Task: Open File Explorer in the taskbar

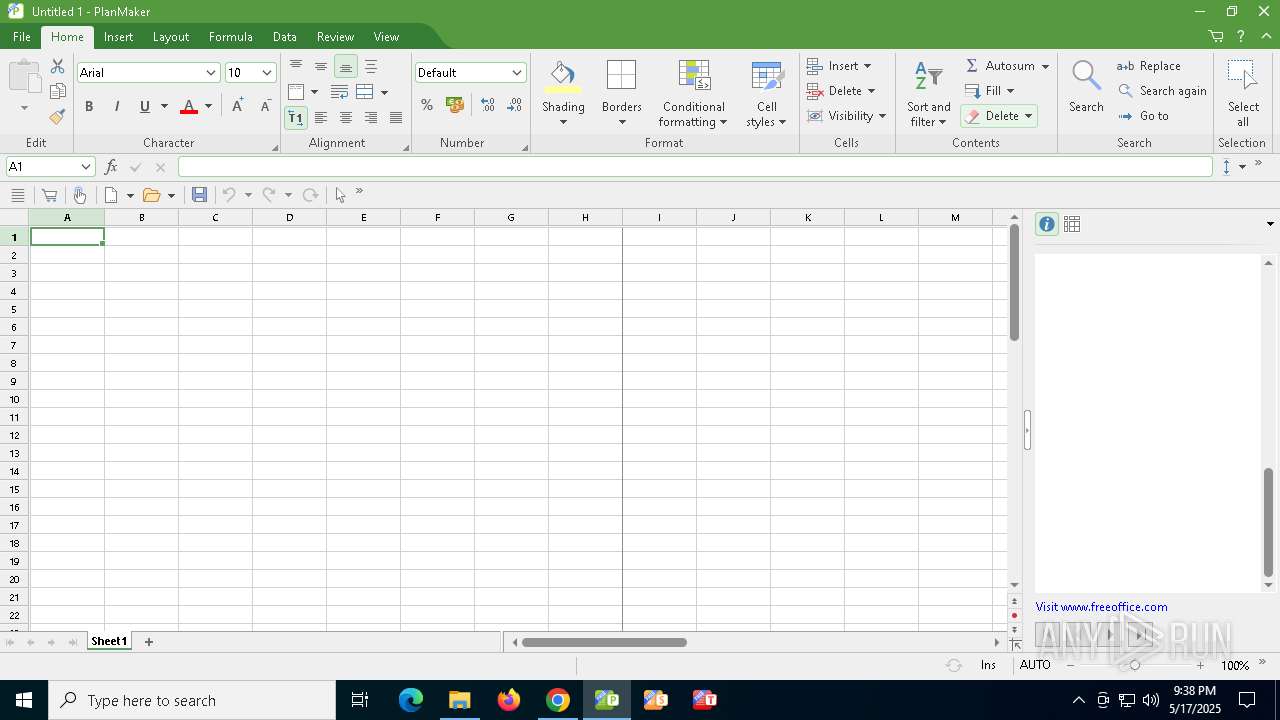Action: (460, 700)
